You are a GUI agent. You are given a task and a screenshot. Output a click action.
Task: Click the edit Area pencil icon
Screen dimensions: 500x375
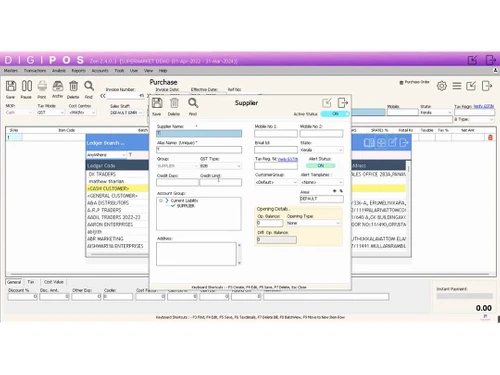(x=341, y=191)
